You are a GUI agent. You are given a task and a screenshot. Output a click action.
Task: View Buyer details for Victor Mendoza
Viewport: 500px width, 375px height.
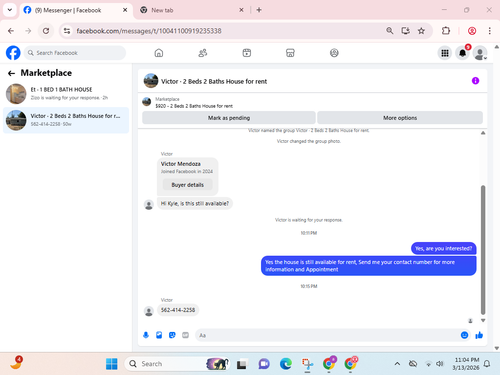click(187, 185)
